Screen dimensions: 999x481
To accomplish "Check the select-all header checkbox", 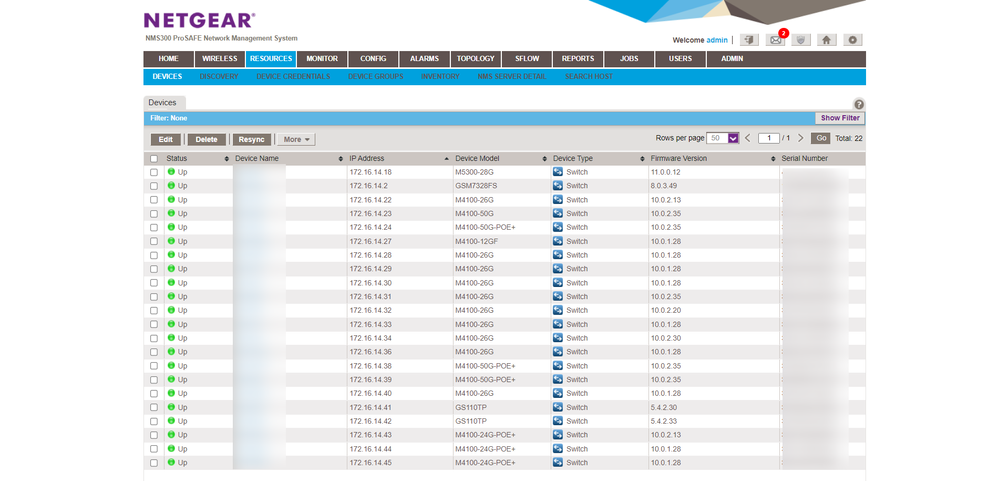I will [x=154, y=158].
